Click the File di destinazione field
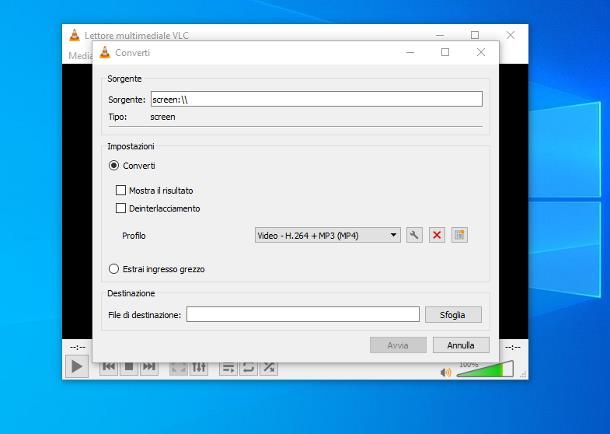 point(303,314)
